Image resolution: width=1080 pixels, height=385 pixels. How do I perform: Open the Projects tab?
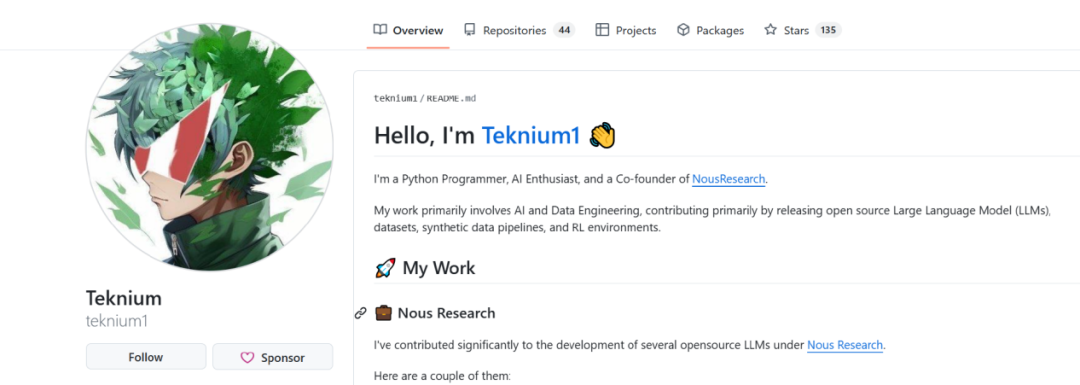click(x=625, y=30)
